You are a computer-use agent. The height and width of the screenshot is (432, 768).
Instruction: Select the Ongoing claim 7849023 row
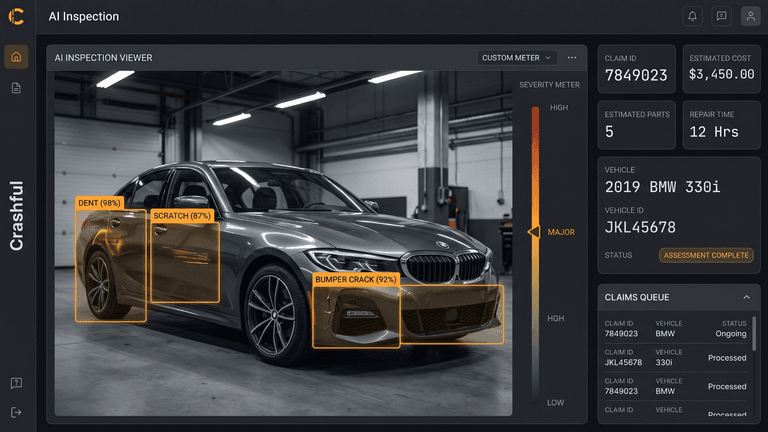click(675, 329)
